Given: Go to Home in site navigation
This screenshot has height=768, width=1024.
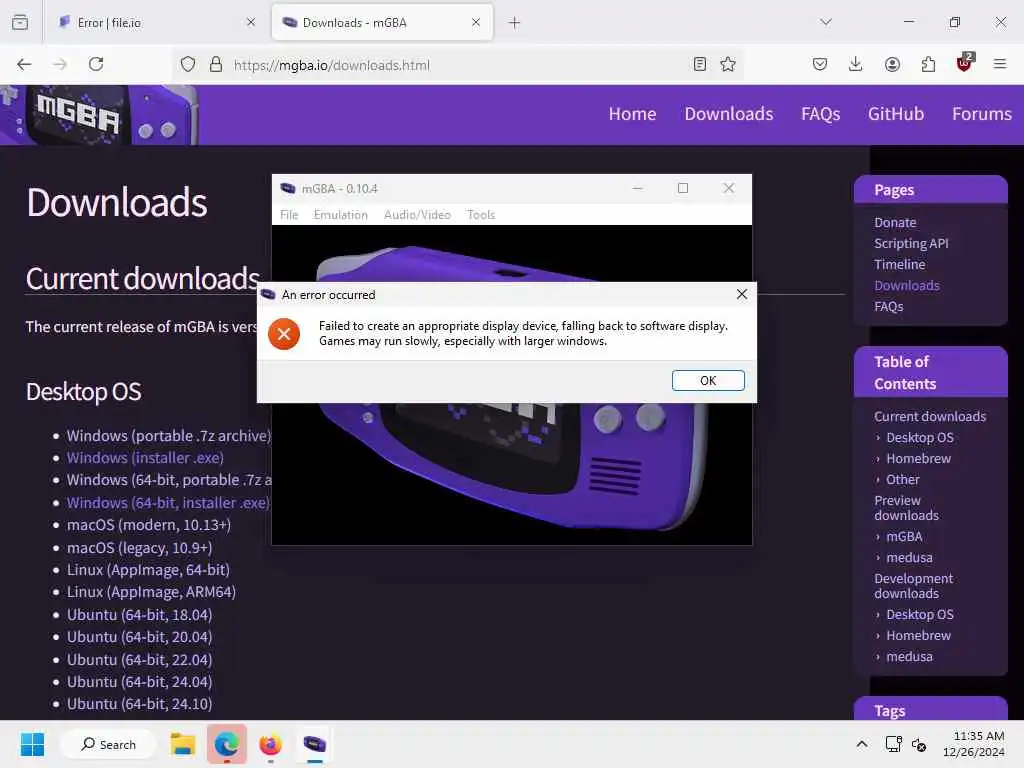Looking at the screenshot, I should pyautogui.click(x=632, y=114).
